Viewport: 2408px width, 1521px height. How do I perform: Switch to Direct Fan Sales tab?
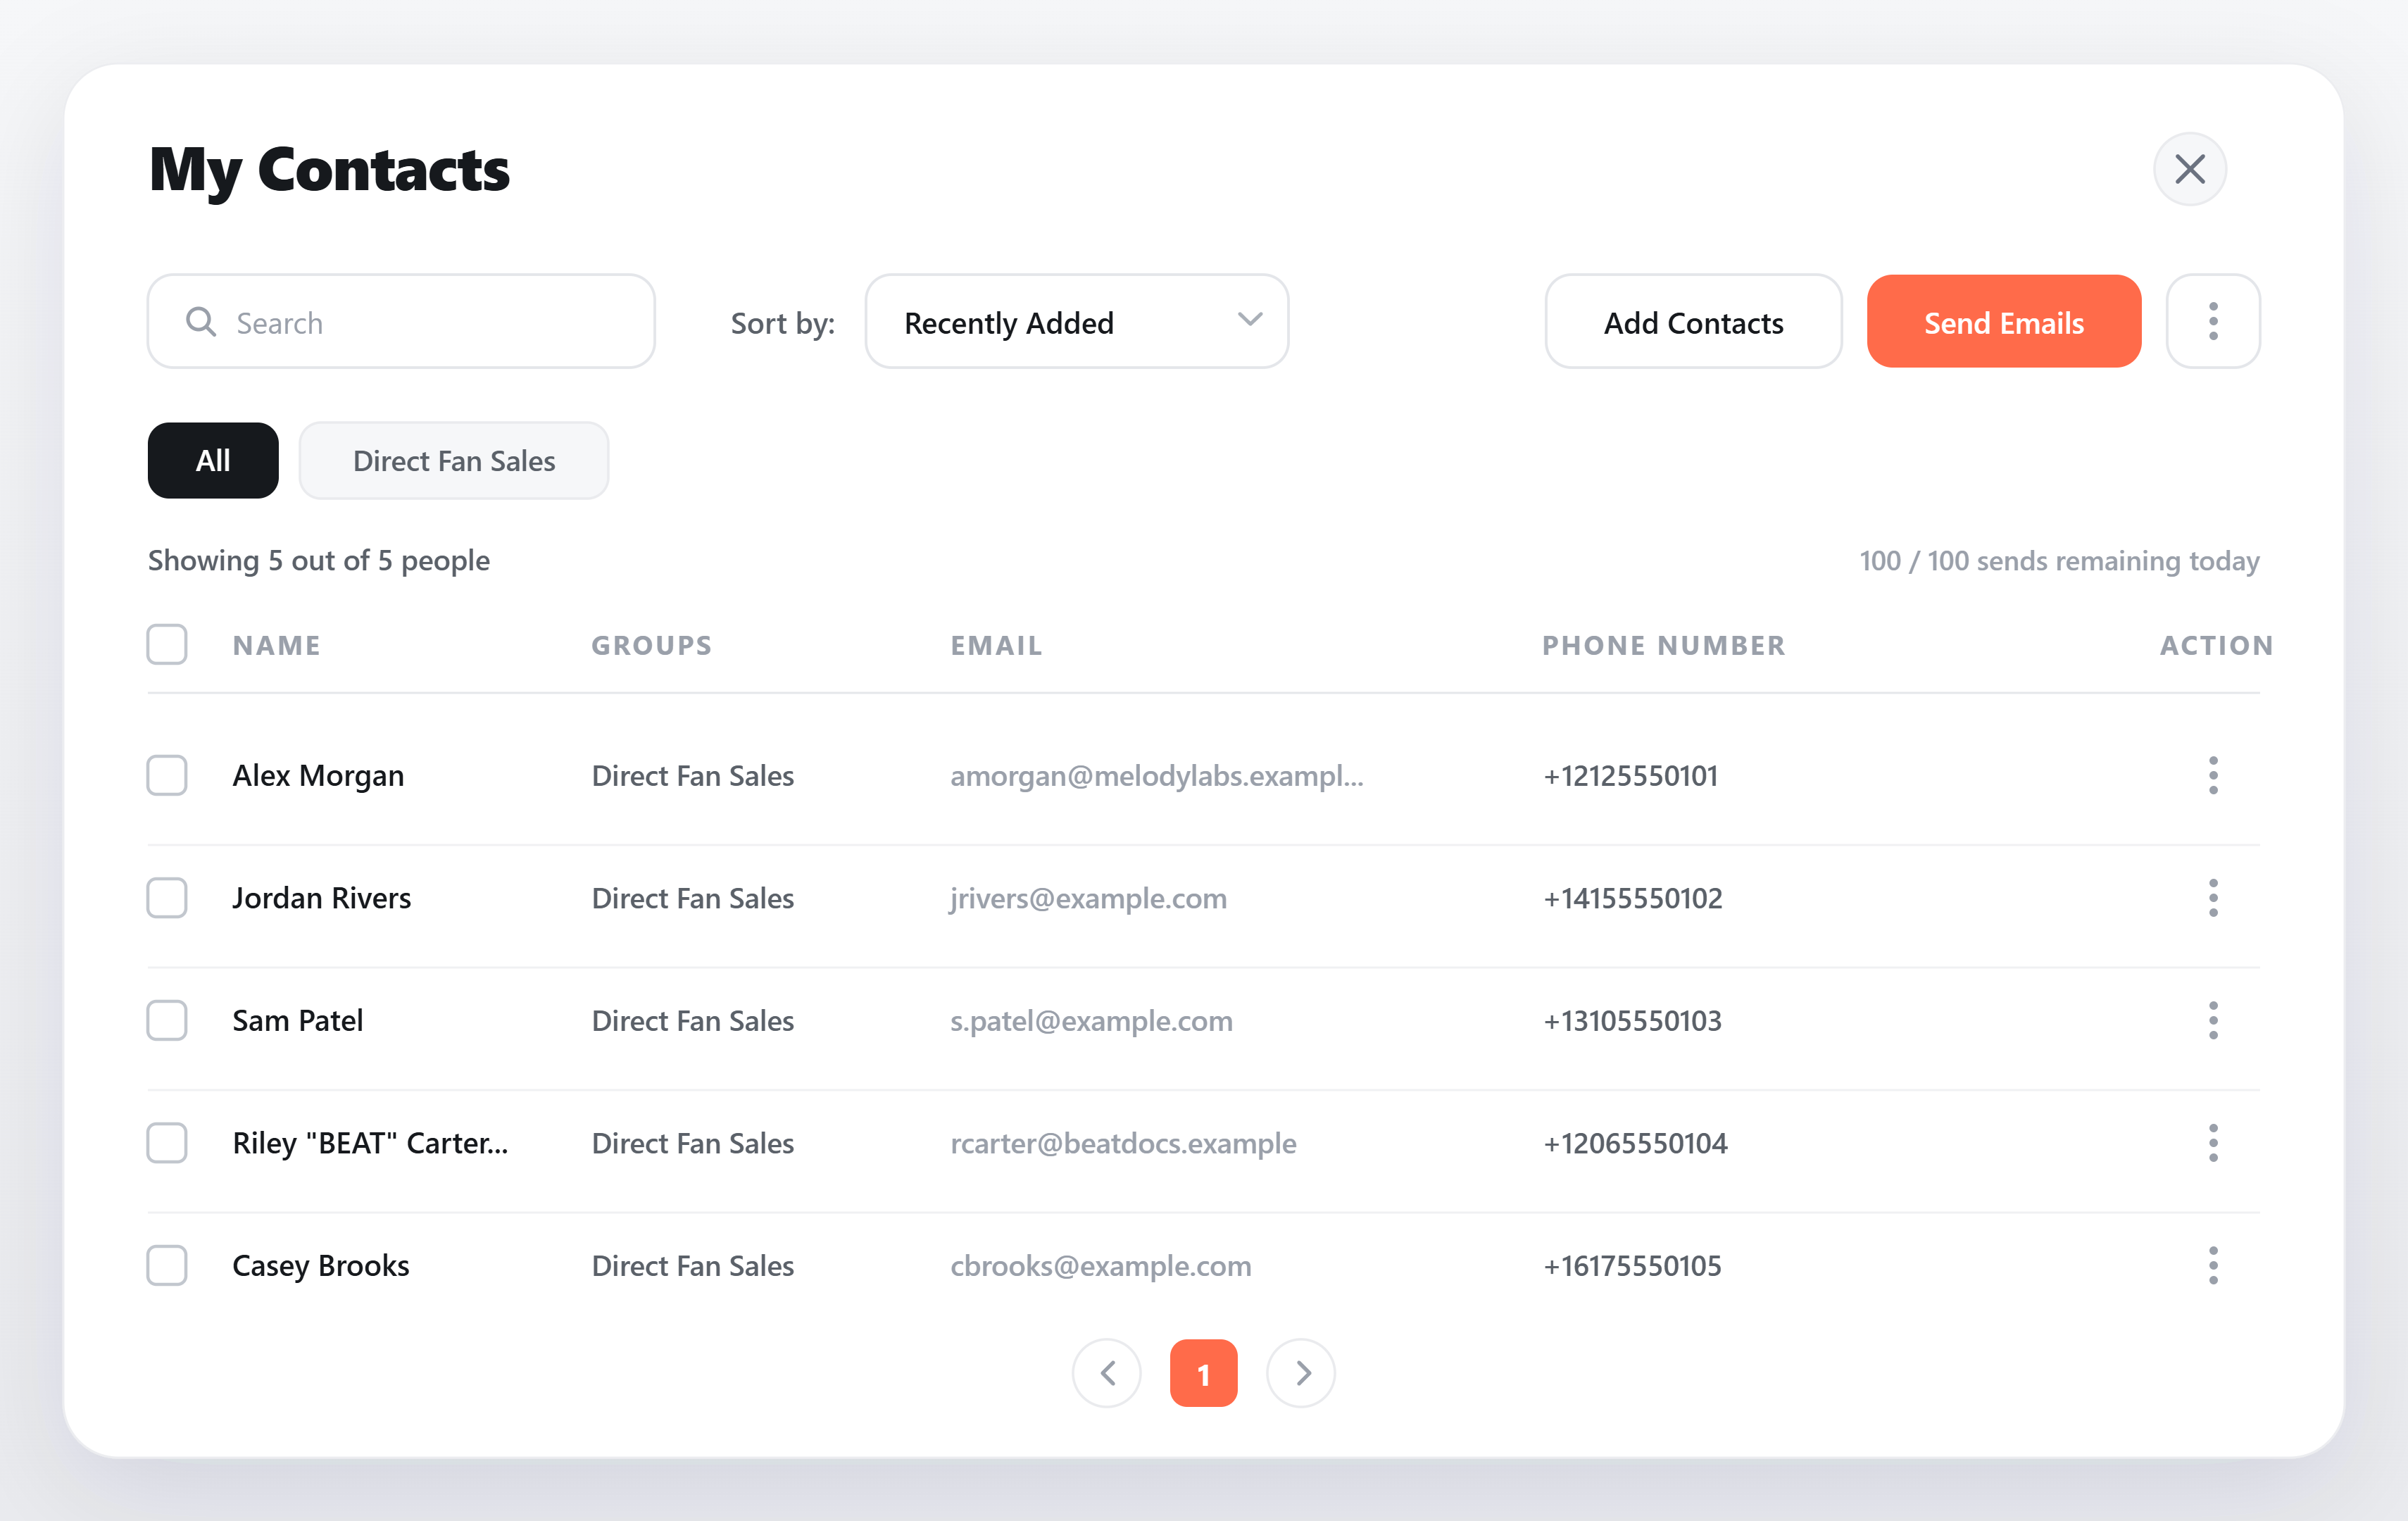click(x=454, y=461)
